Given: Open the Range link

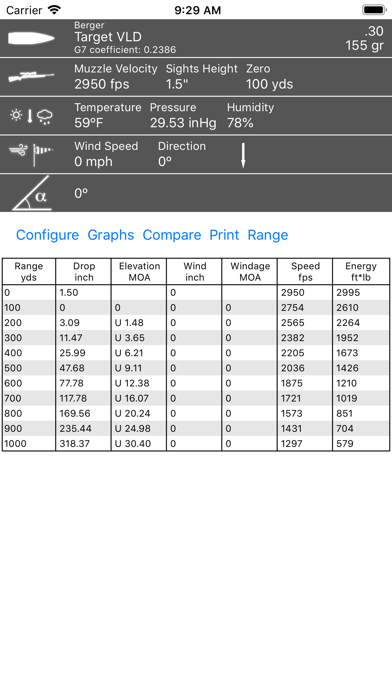Looking at the screenshot, I should tap(268, 235).
